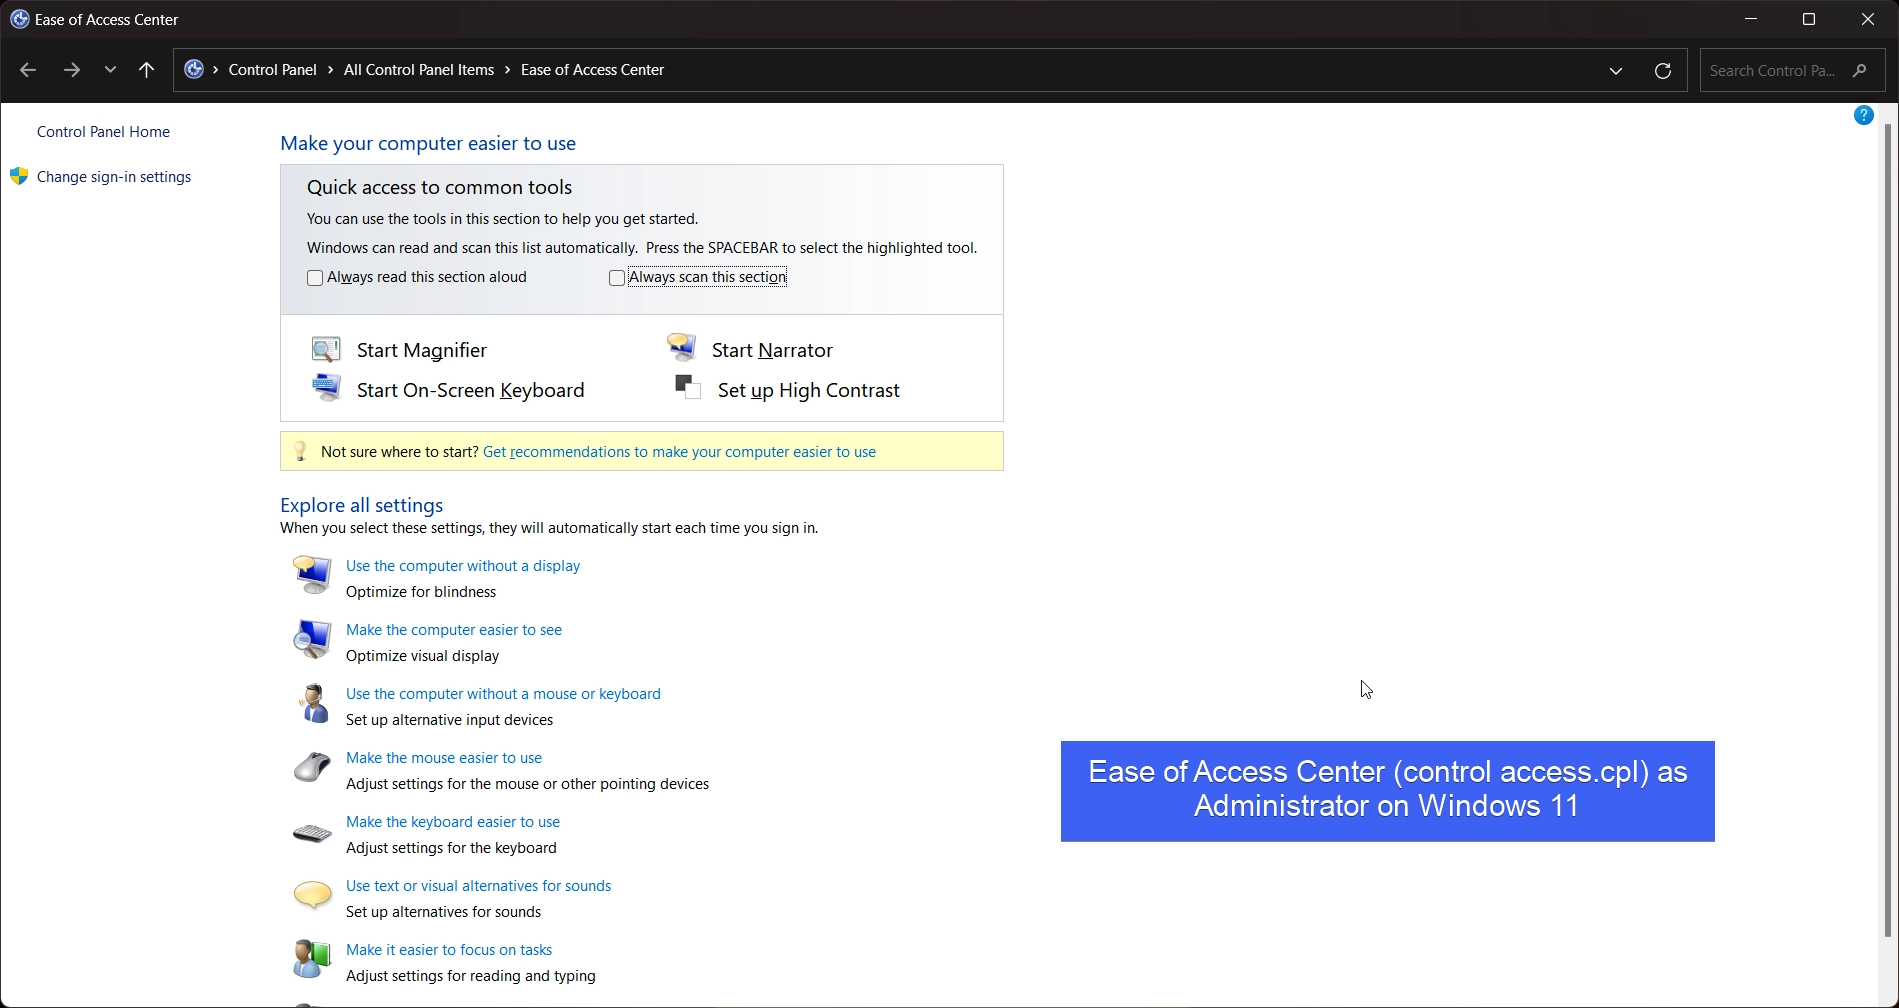Launch Start Magnifier
Image resolution: width=1899 pixels, height=1008 pixels.
click(x=422, y=350)
